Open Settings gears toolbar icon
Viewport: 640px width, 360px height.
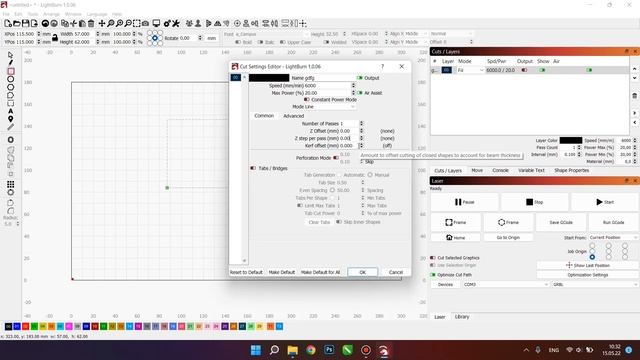pyautogui.click(x=167, y=24)
